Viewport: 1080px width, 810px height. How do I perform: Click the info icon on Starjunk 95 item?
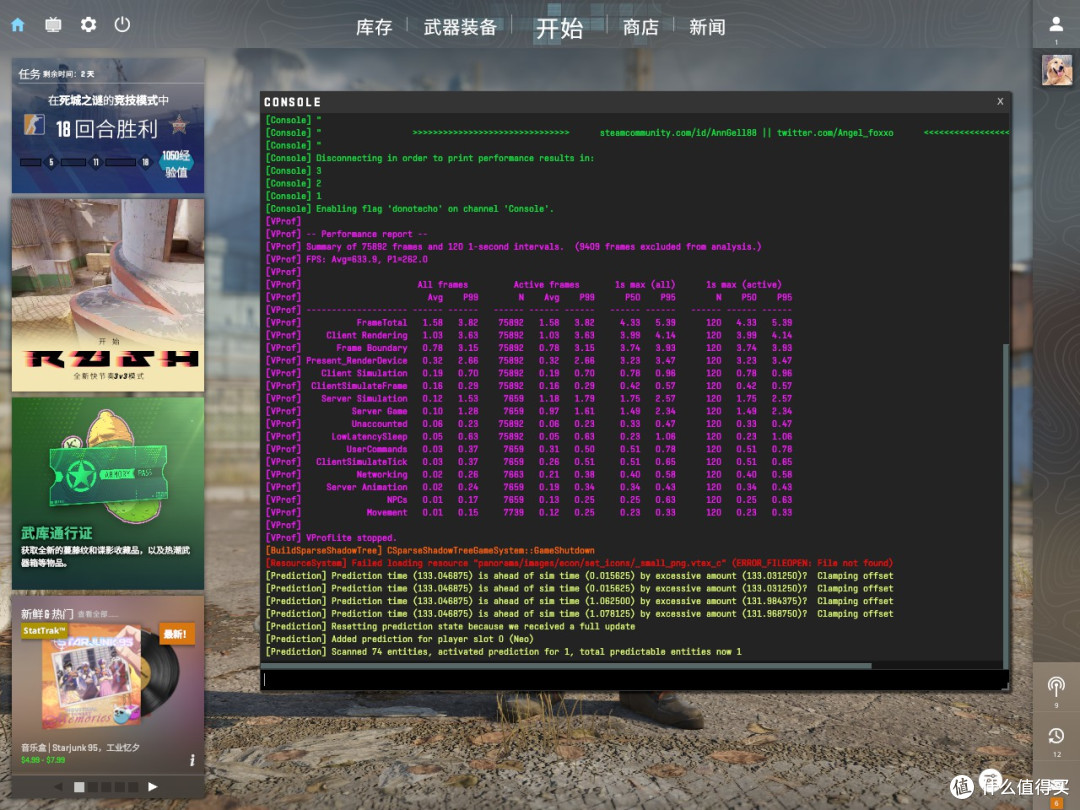pyautogui.click(x=192, y=760)
